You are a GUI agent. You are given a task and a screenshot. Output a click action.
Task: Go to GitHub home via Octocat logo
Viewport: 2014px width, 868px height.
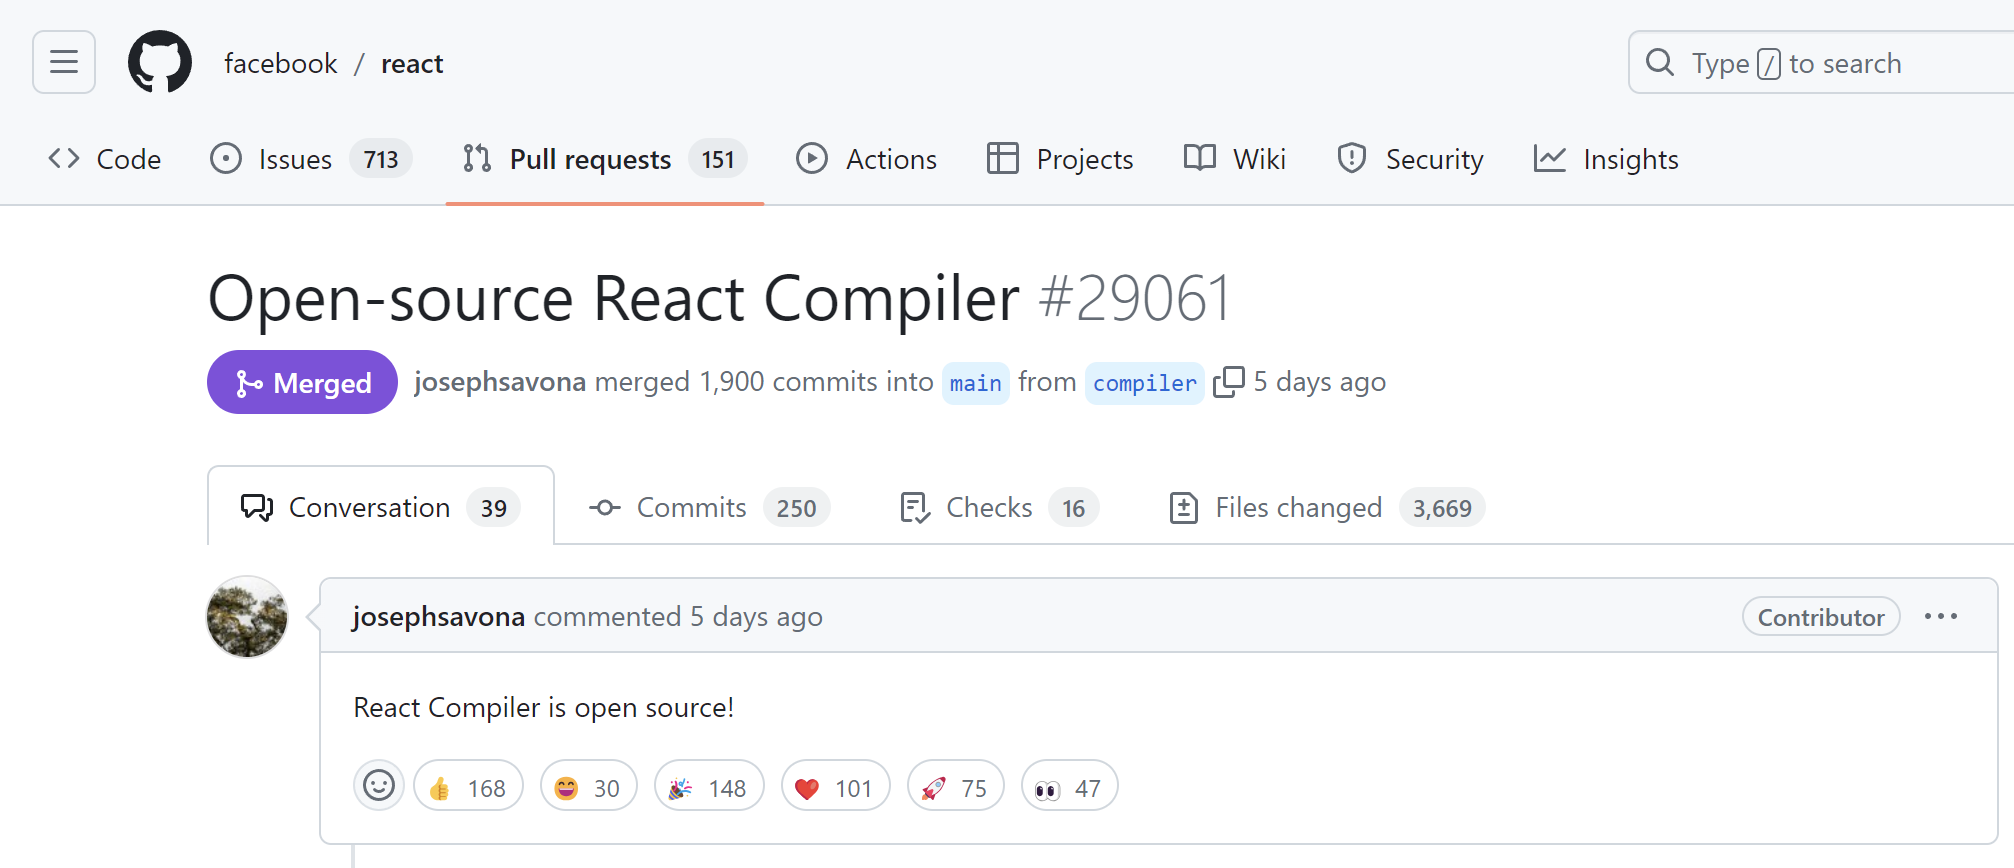160,62
